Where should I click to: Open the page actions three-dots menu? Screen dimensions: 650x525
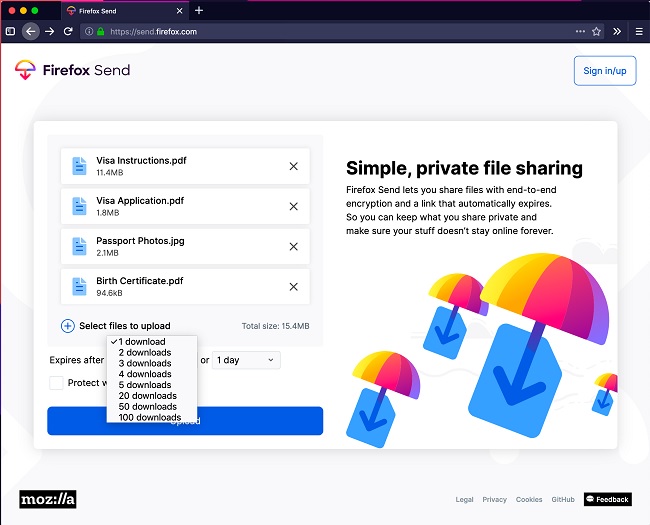(x=580, y=32)
